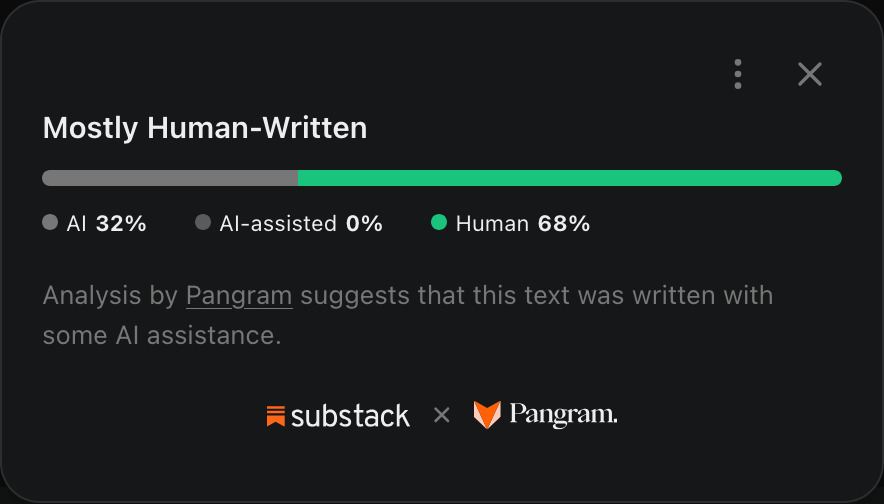Click the substack wordmark text
The height and width of the screenshot is (504, 884).
[350, 417]
